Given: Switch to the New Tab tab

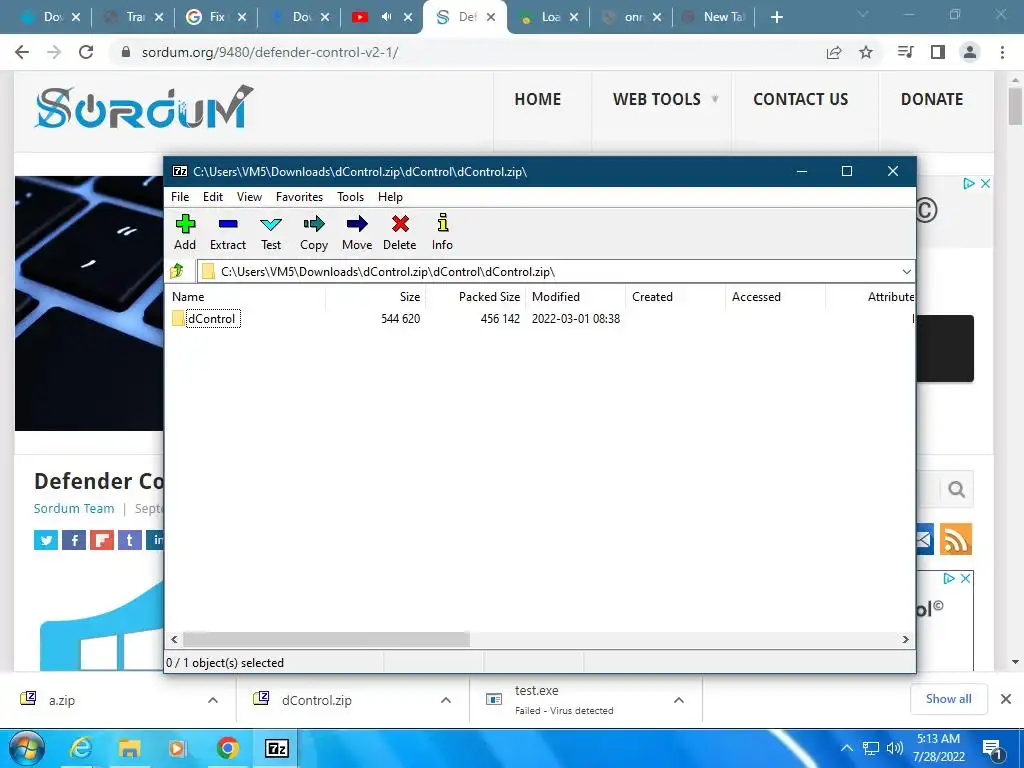Looking at the screenshot, I should (x=714, y=17).
